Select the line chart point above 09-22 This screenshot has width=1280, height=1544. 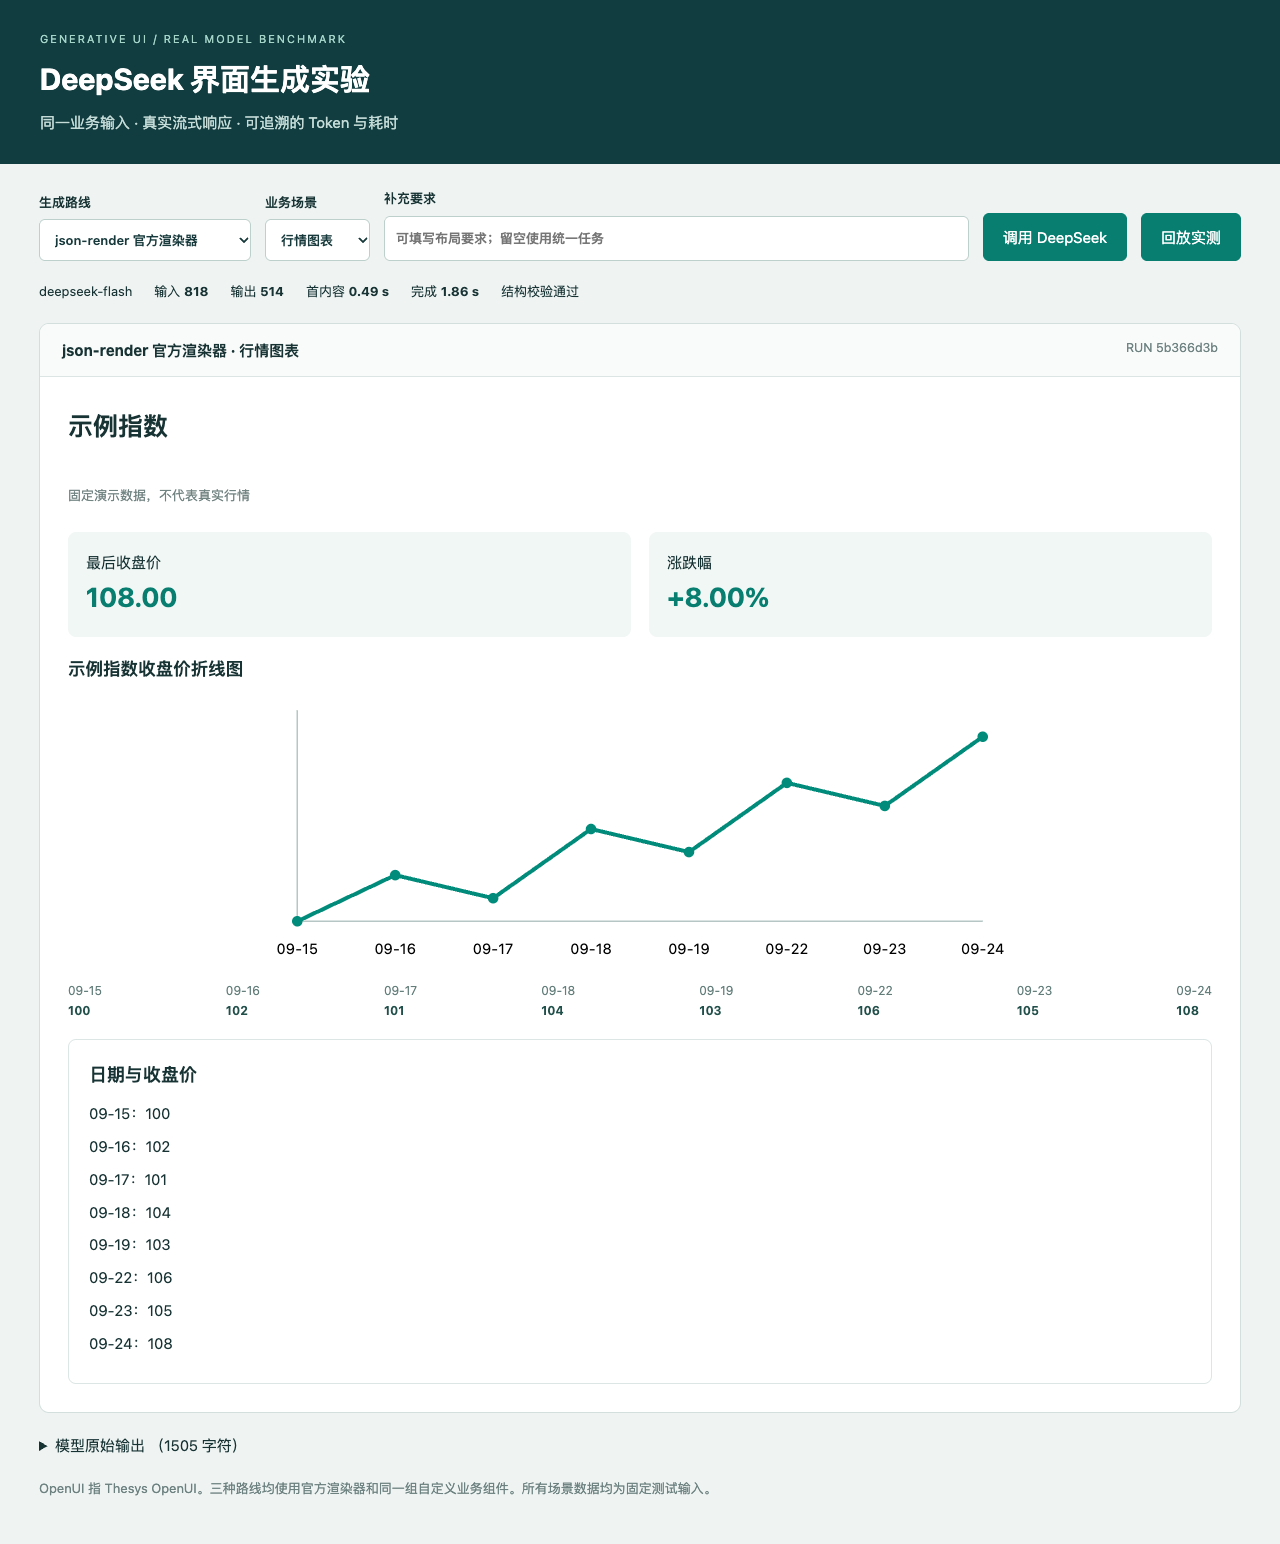pyautogui.click(x=787, y=783)
